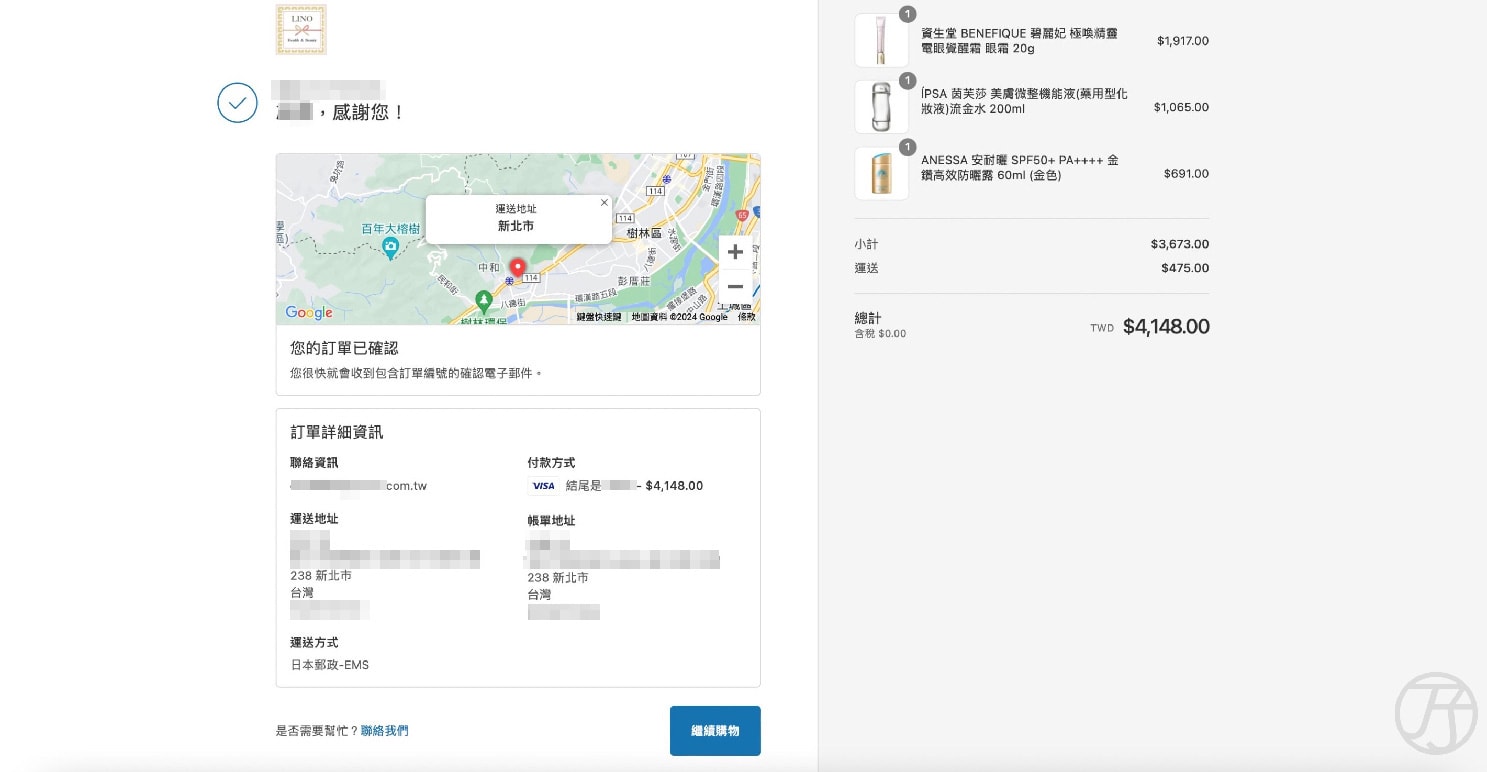Click the 新北市 label in map popup

[516, 226]
